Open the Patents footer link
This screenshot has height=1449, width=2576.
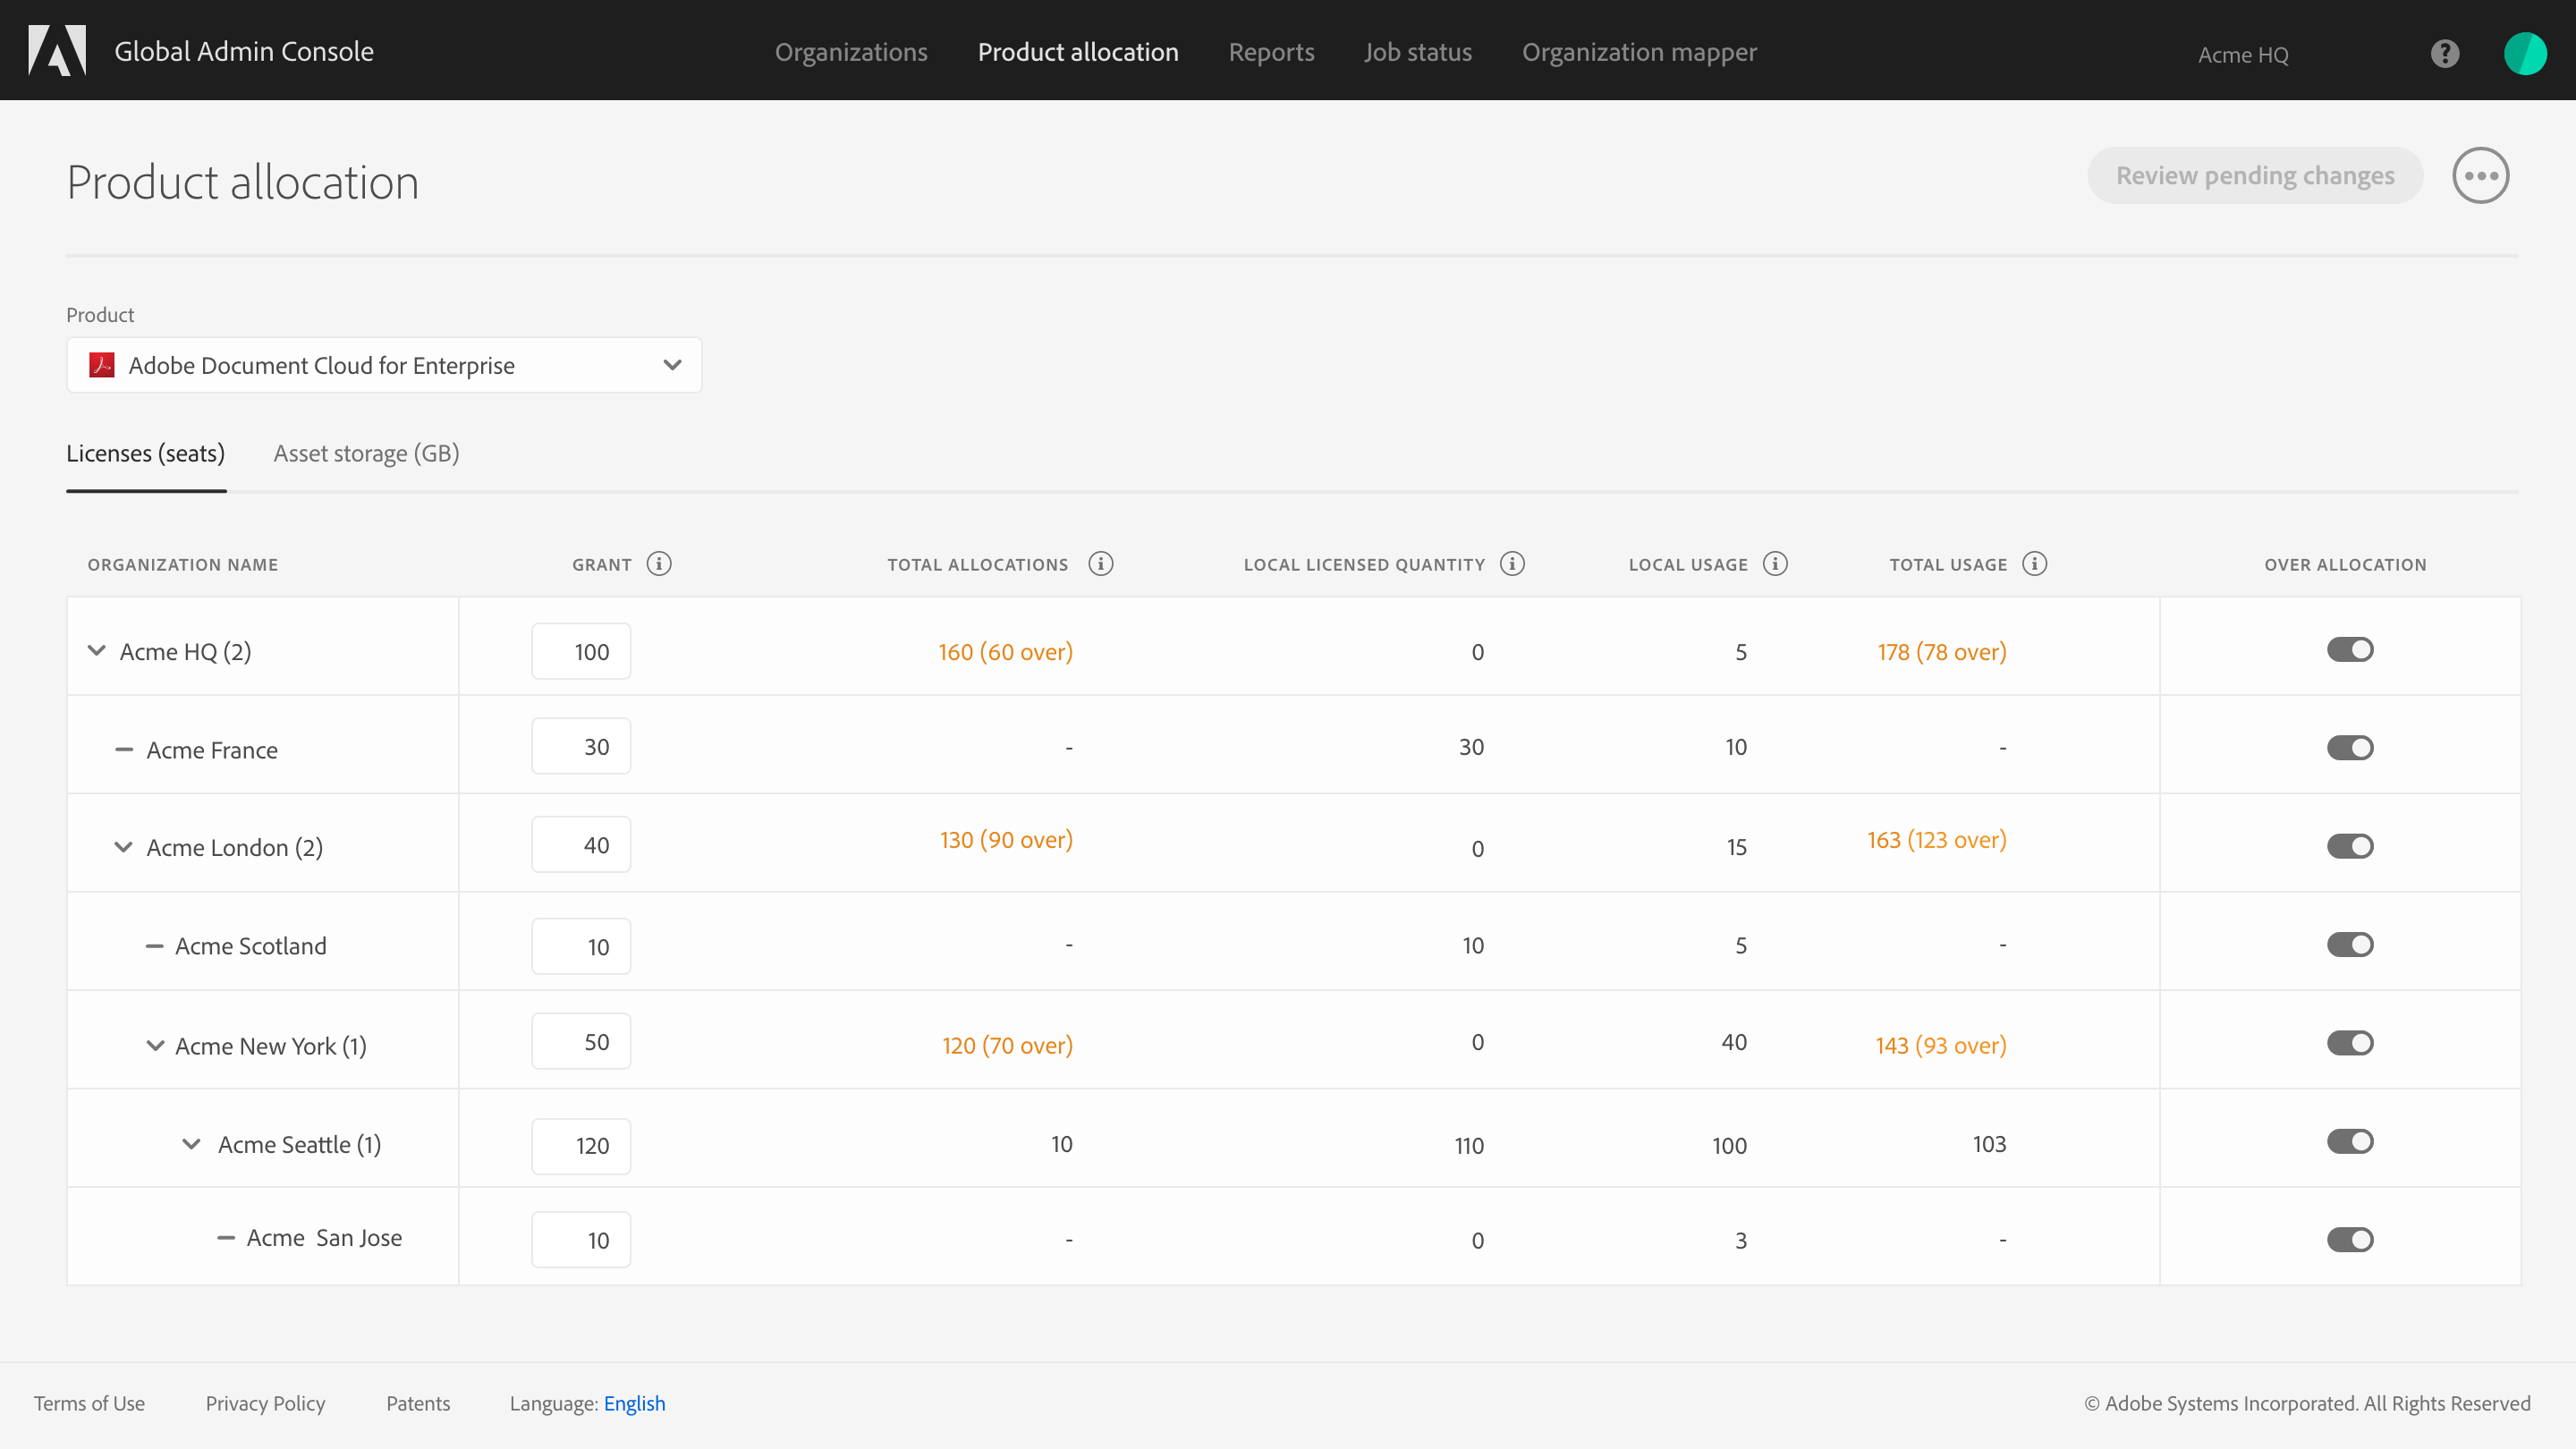[x=418, y=1403]
